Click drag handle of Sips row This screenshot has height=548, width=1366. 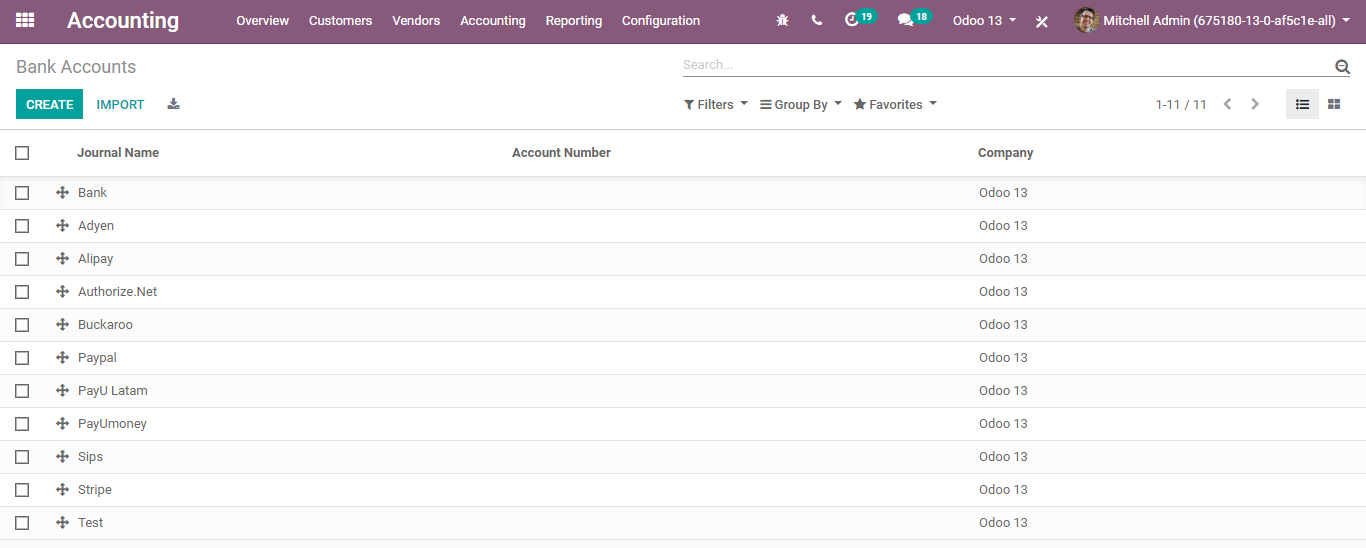(x=62, y=456)
